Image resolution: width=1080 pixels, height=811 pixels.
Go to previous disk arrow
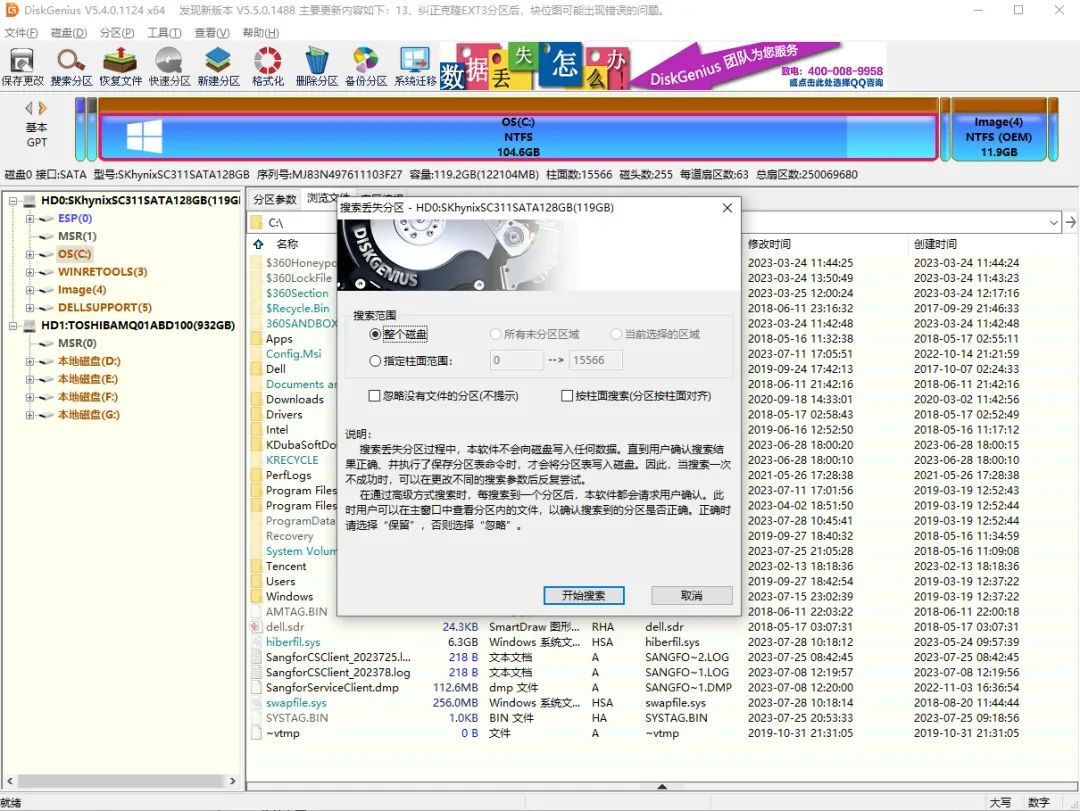29,108
